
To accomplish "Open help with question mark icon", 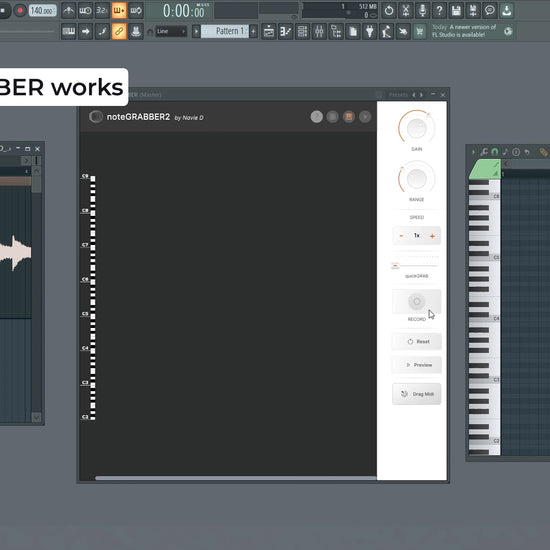I will (x=440, y=11).
